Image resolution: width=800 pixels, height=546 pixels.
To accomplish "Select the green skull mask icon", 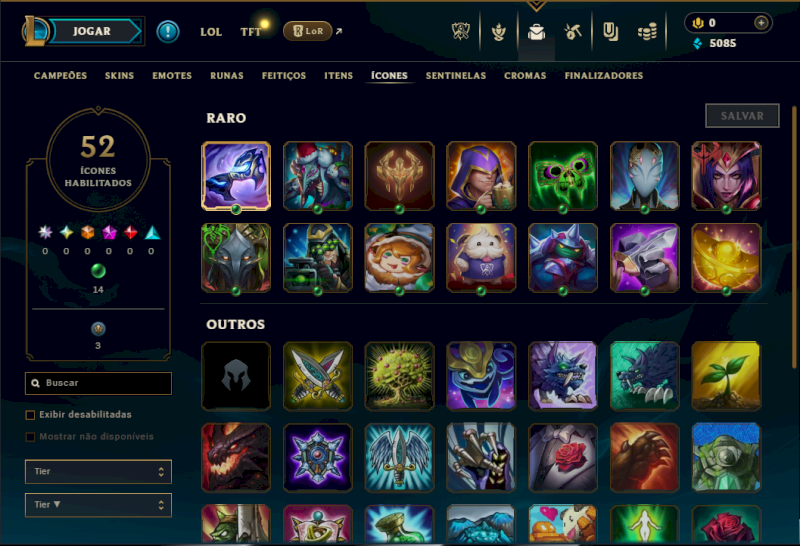I will coord(563,176).
